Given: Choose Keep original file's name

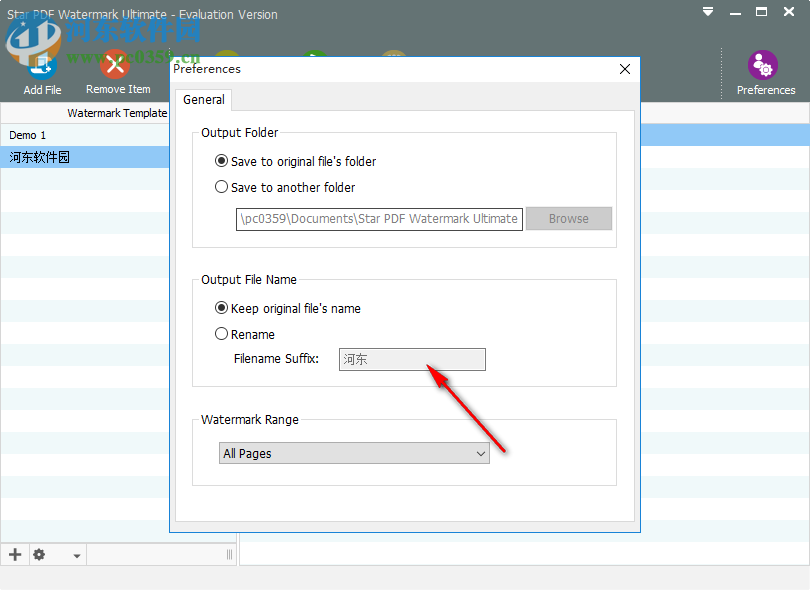Looking at the screenshot, I should 221,308.
